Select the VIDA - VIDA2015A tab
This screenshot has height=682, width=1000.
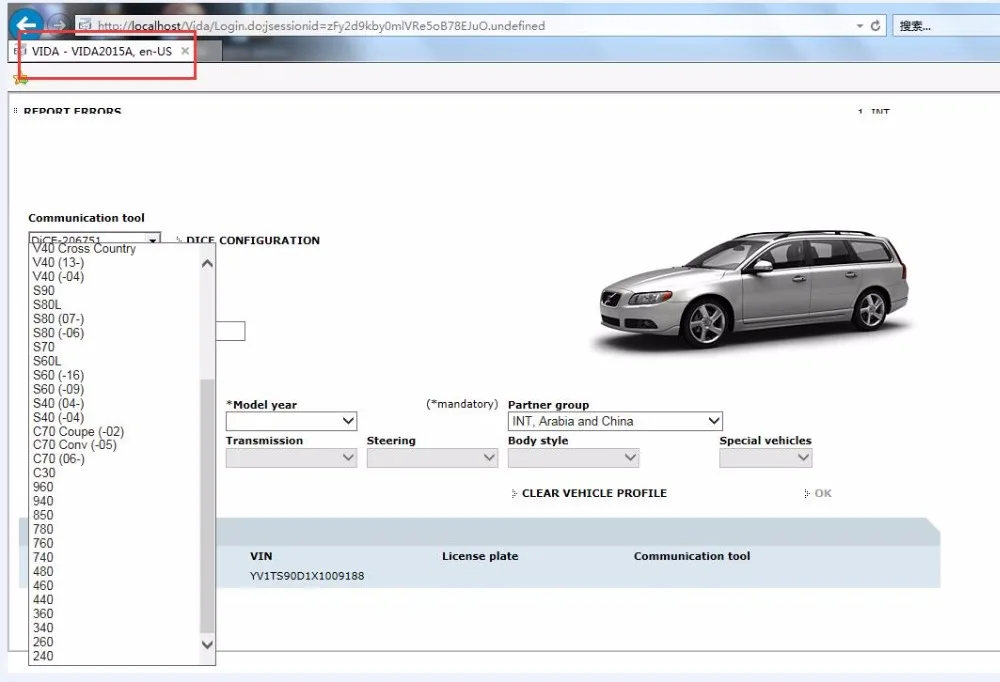[102, 51]
